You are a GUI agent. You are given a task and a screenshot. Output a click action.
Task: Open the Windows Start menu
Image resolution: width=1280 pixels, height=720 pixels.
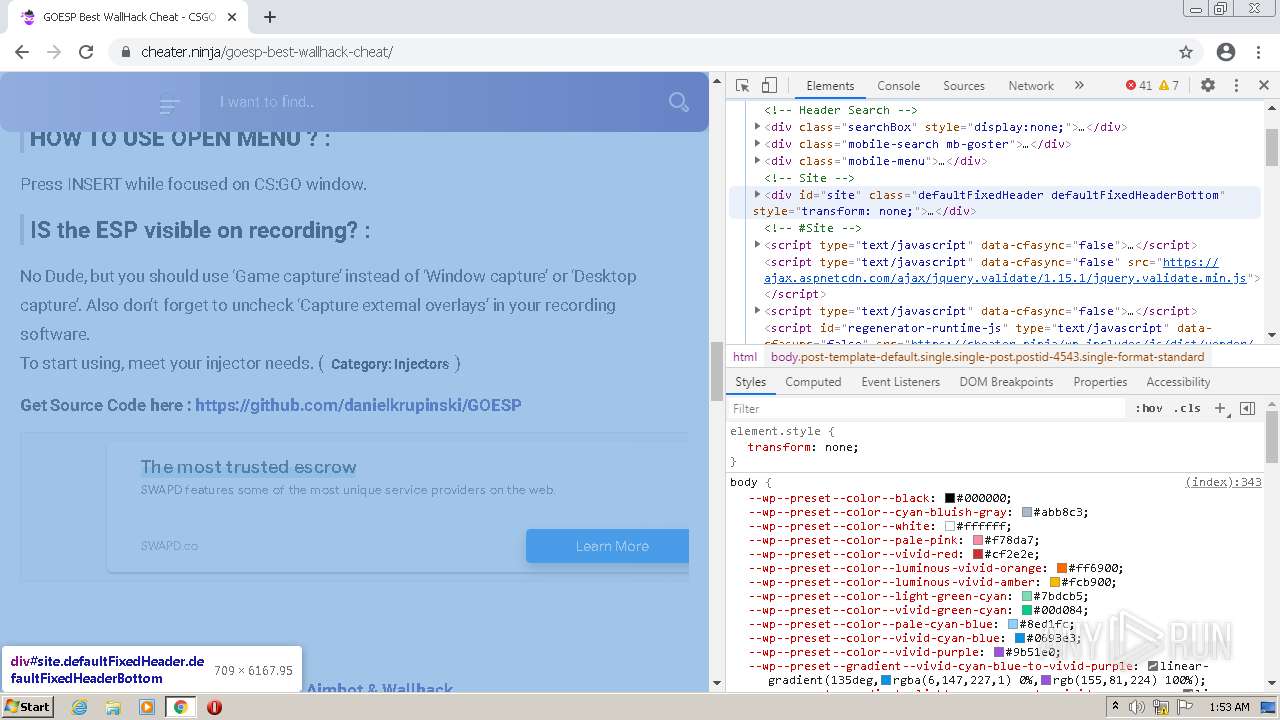tap(28, 707)
